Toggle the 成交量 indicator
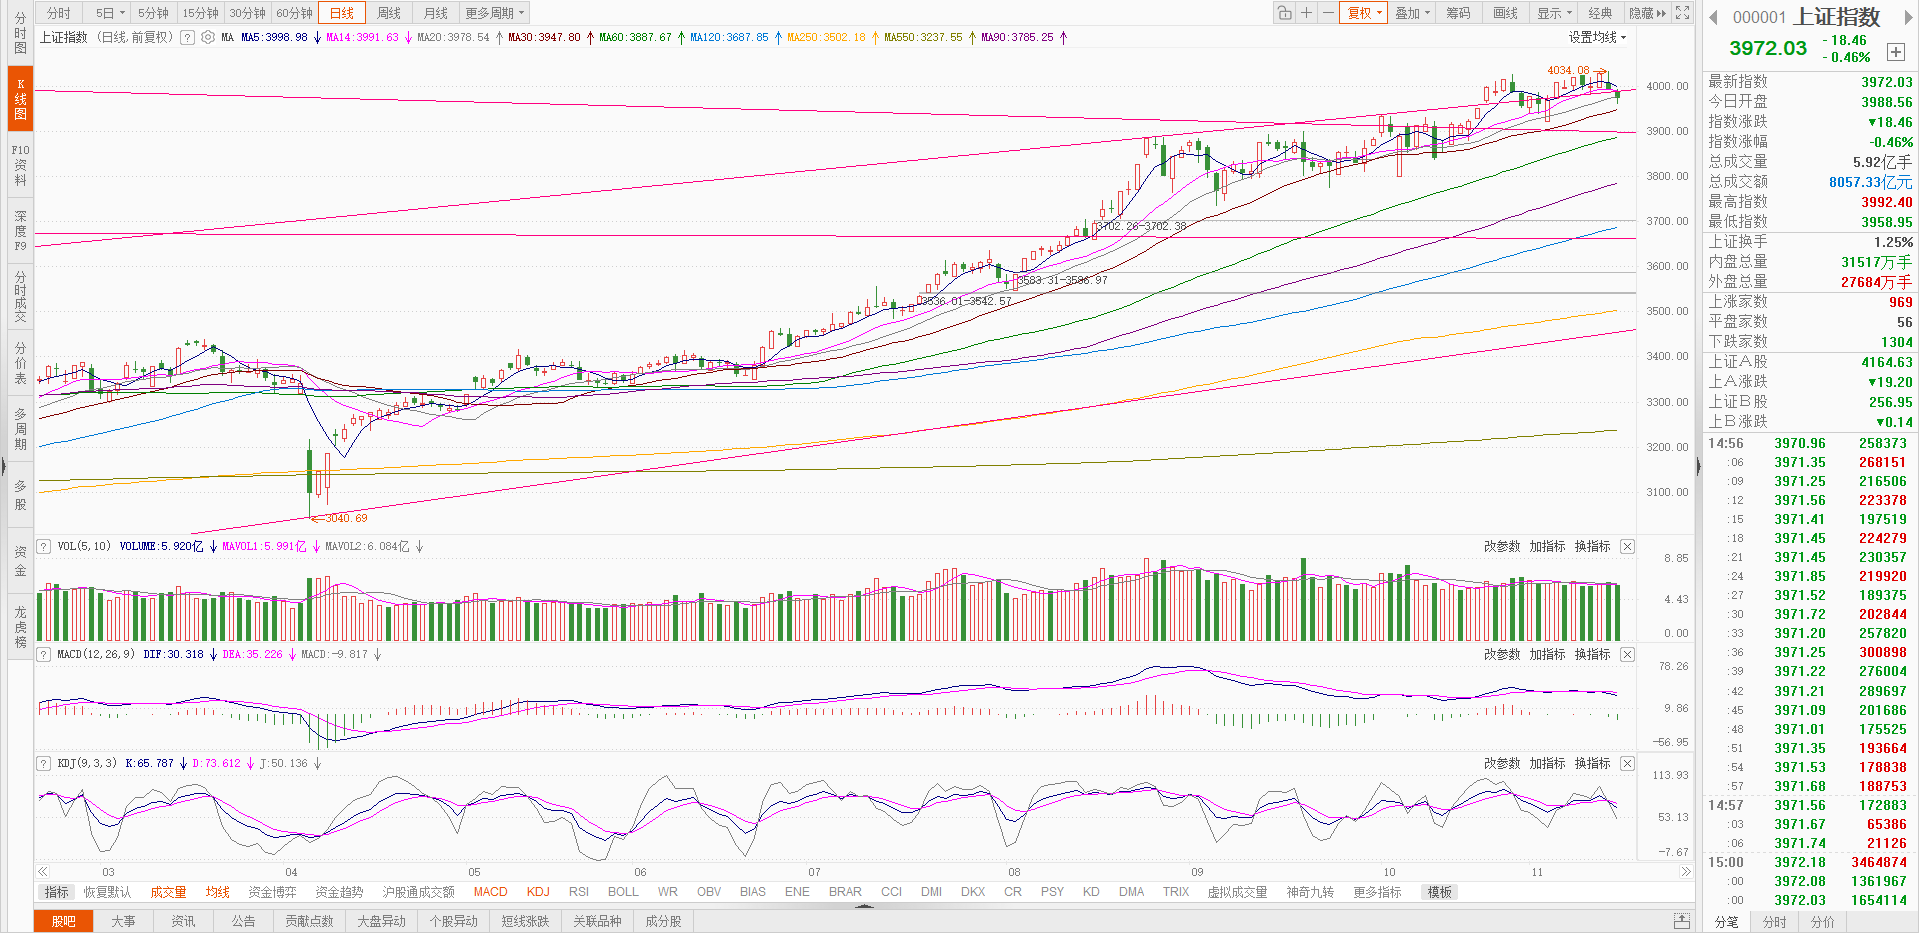This screenshot has width=1919, height=933. point(168,892)
